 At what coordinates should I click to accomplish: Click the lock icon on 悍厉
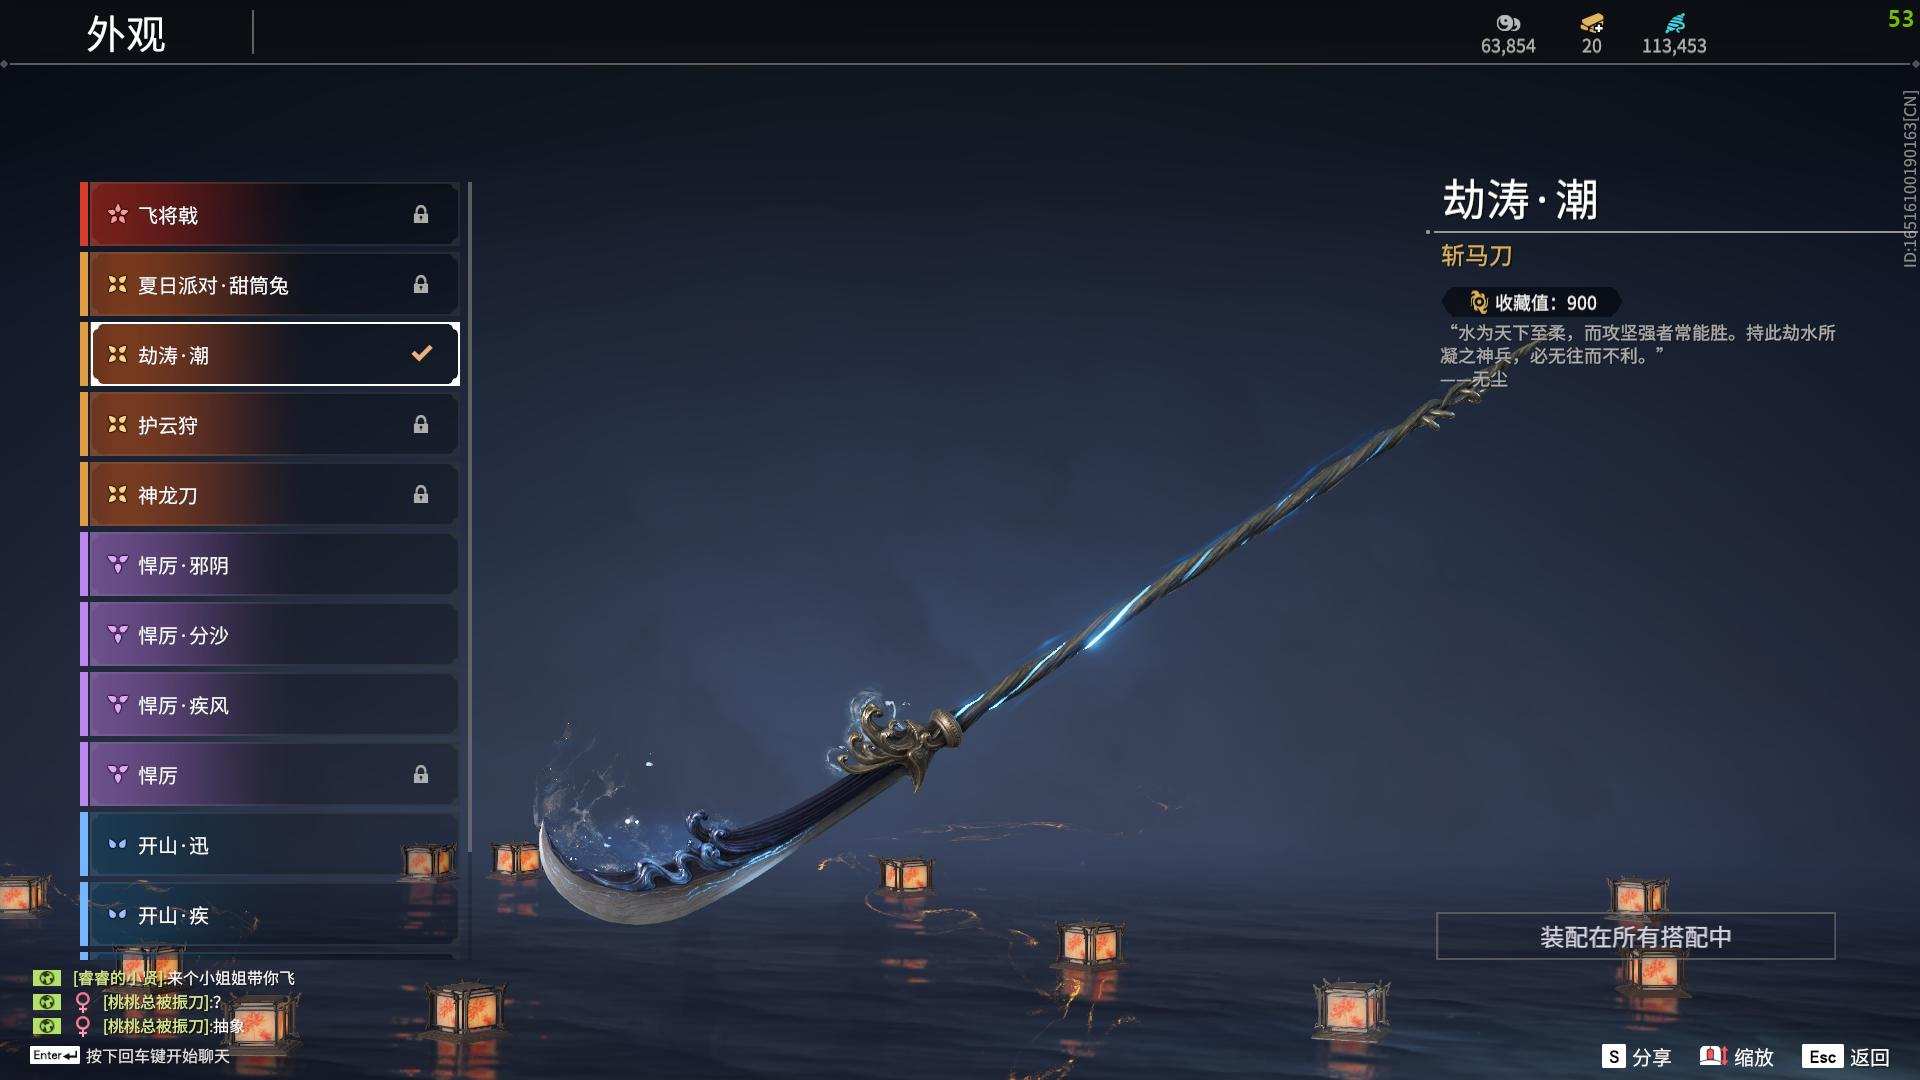[421, 775]
